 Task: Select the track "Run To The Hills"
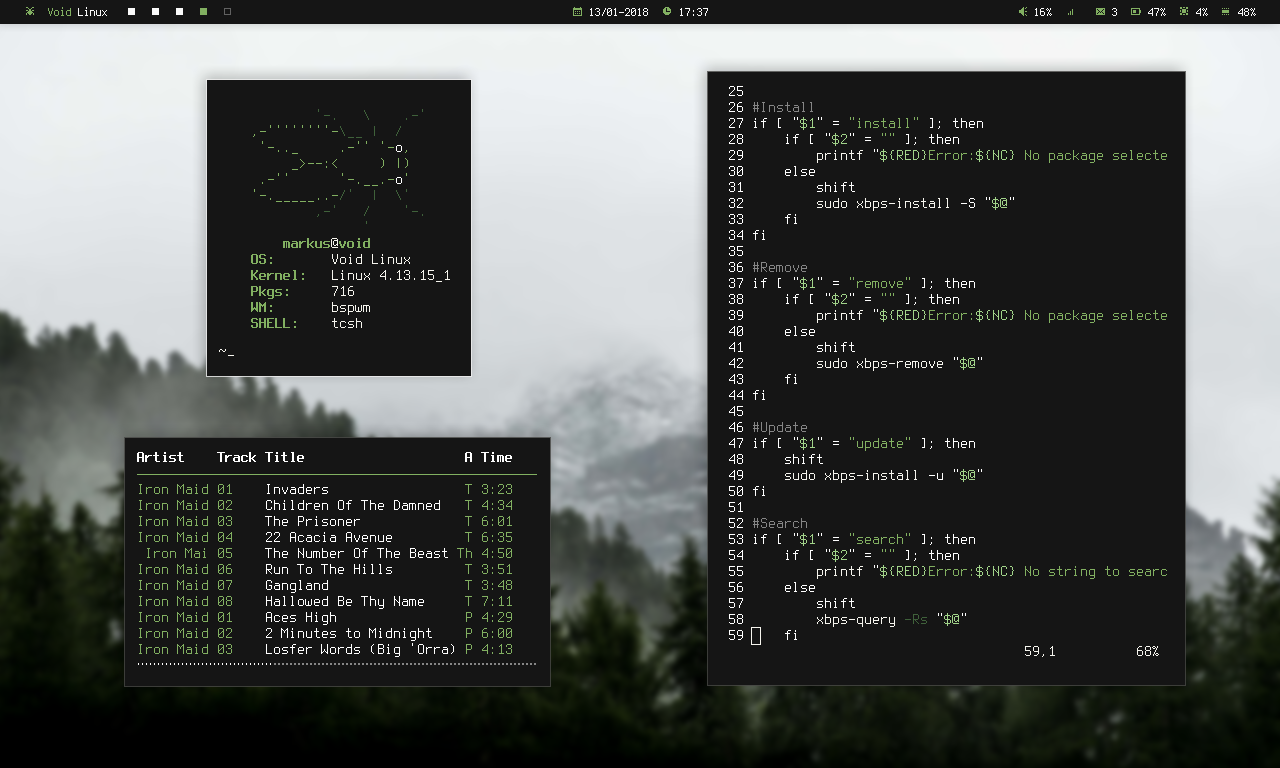(328, 569)
